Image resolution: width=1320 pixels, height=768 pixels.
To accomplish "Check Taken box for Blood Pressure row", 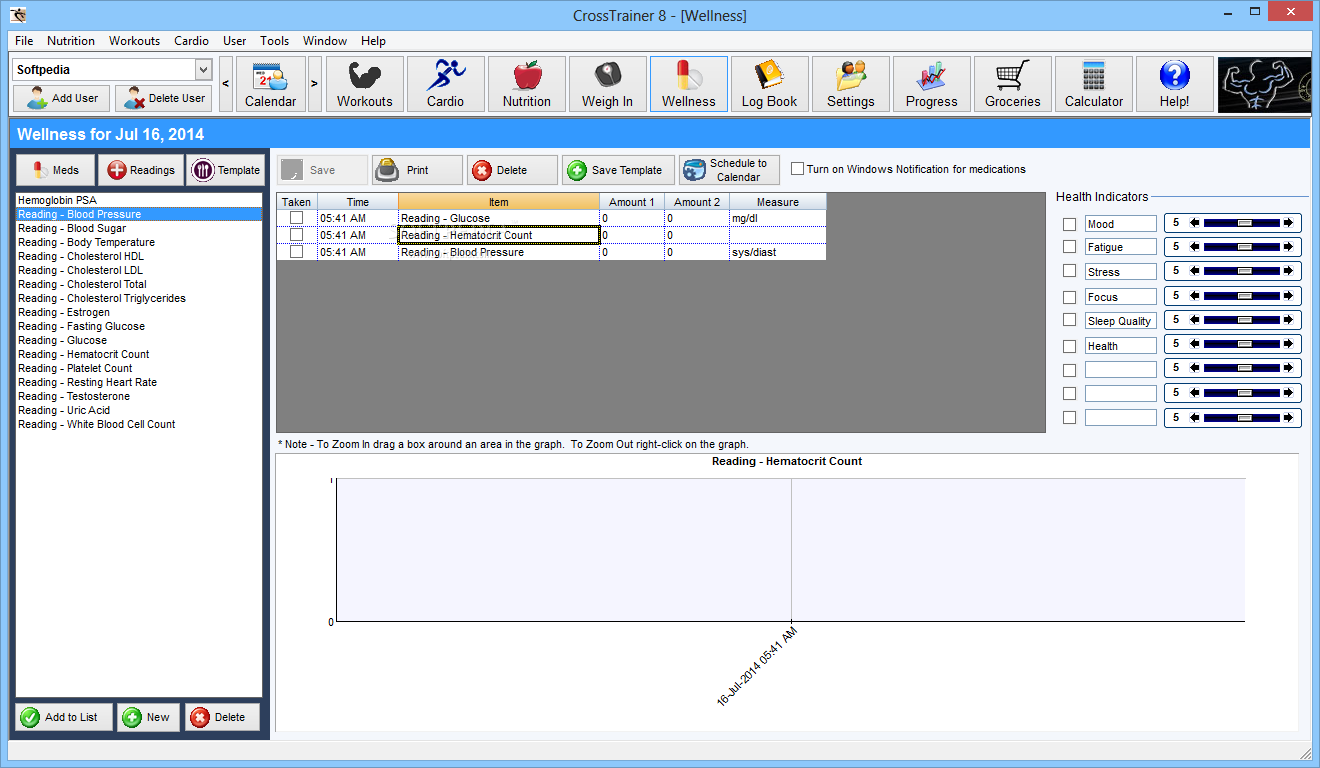I will click(x=297, y=252).
